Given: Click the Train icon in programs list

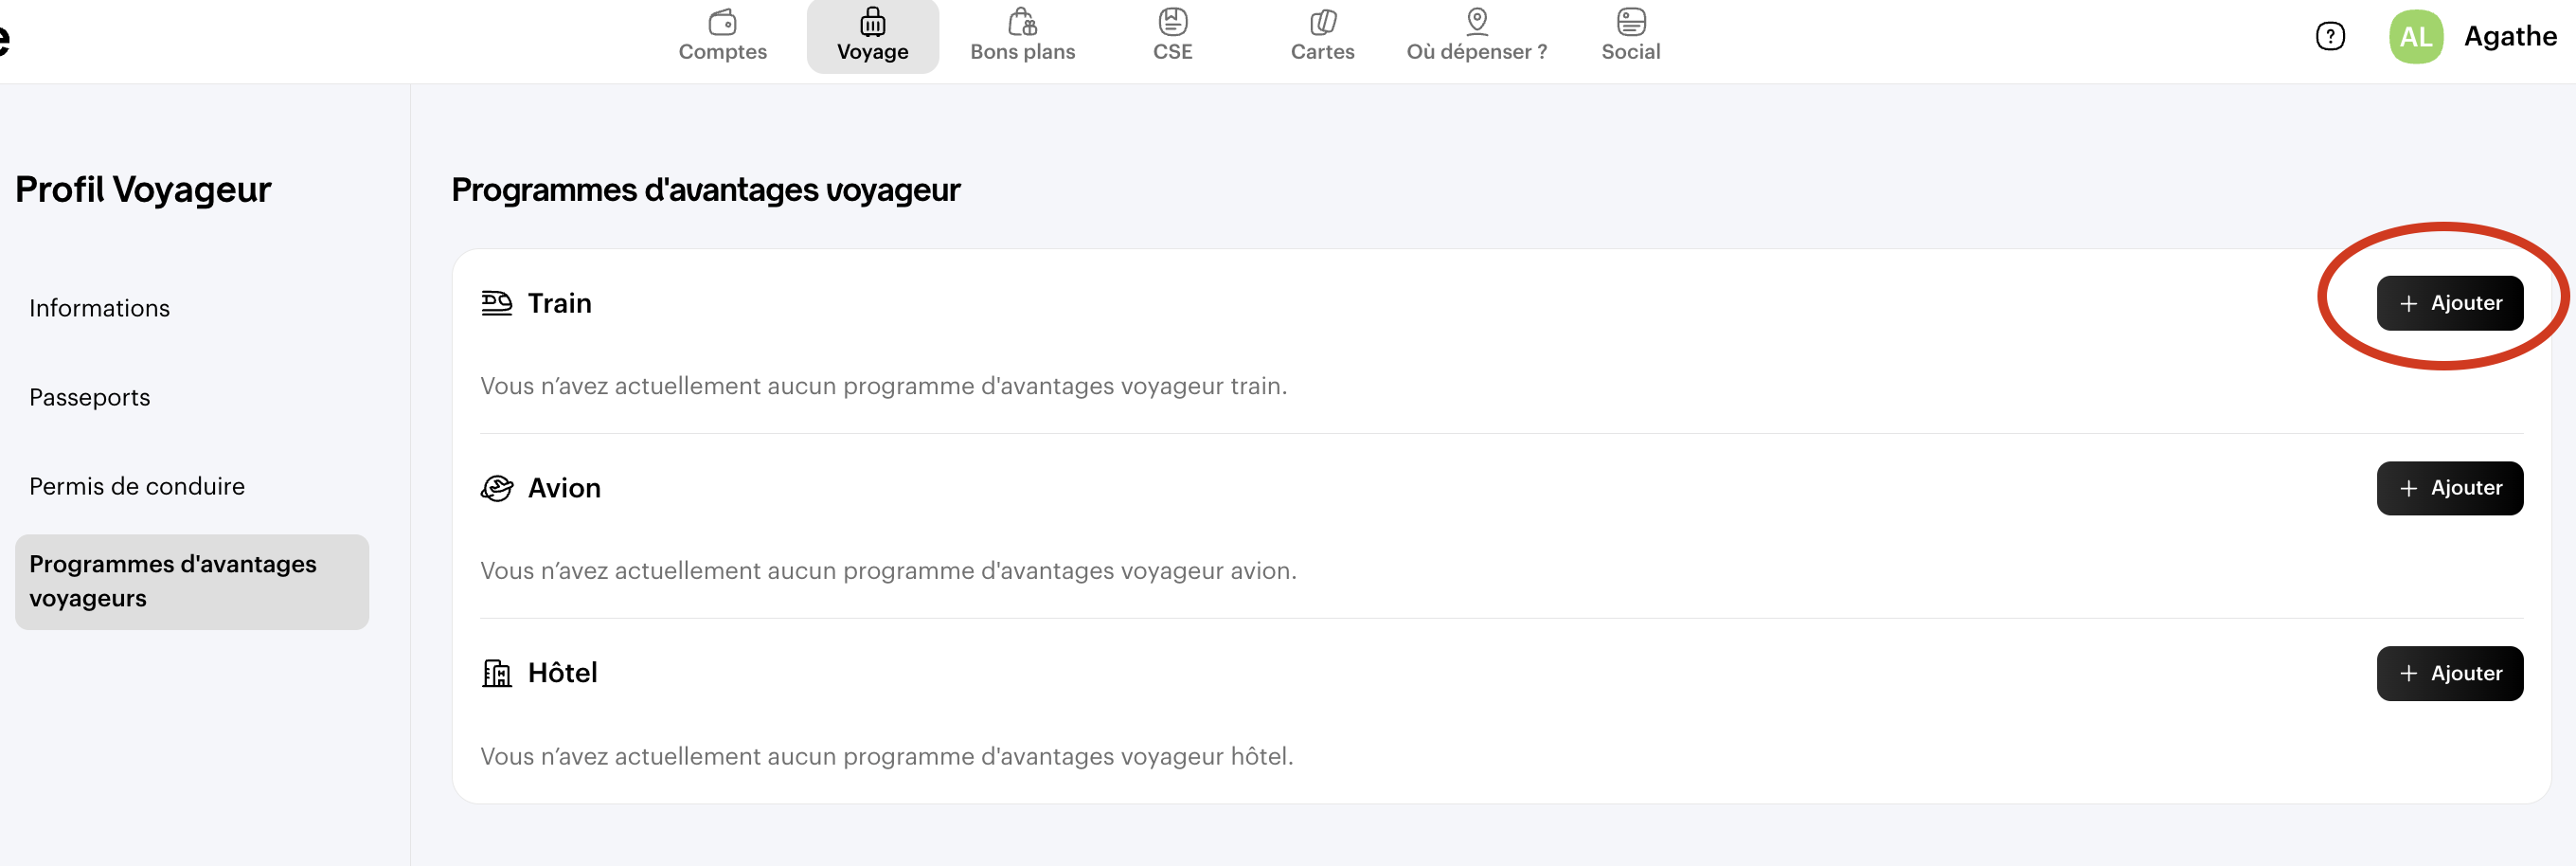Looking at the screenshot, I should pos(496,303).
